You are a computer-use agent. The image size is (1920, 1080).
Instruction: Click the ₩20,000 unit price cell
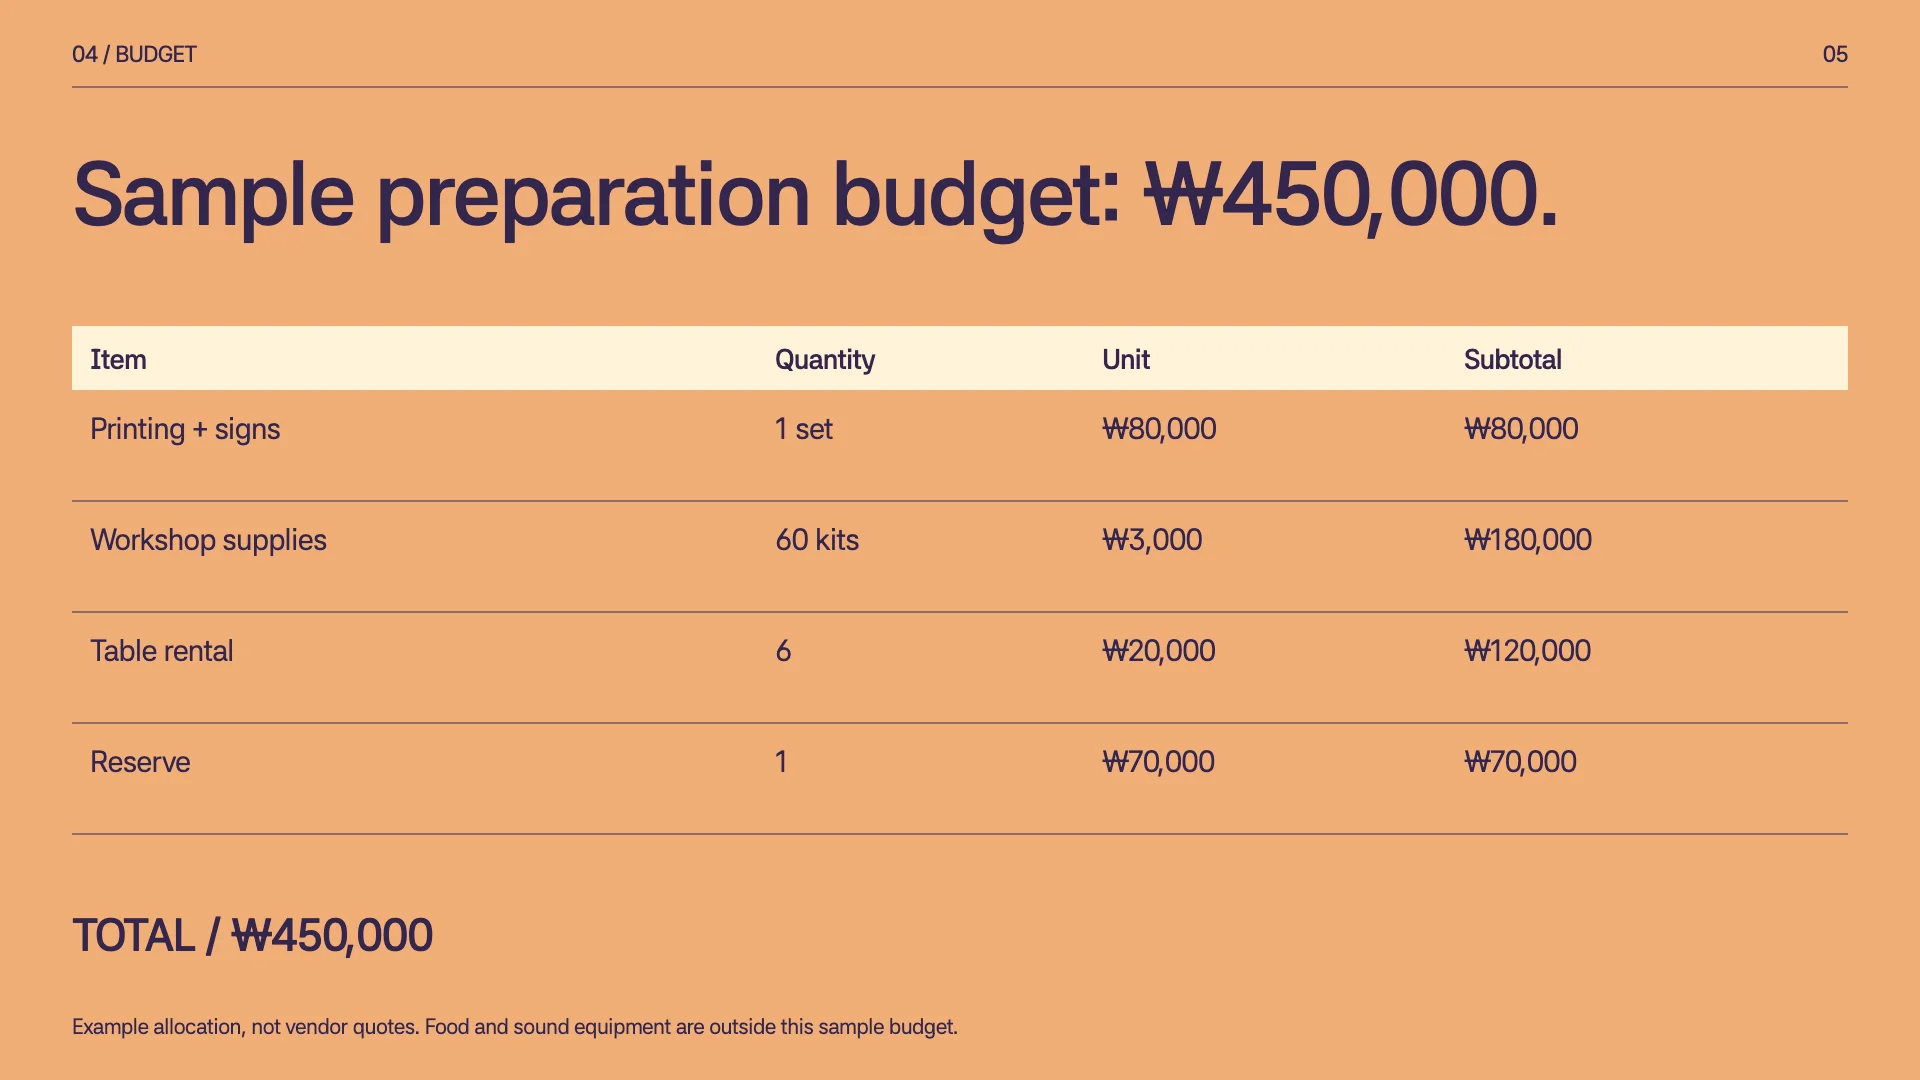[x=1159, y=651]
